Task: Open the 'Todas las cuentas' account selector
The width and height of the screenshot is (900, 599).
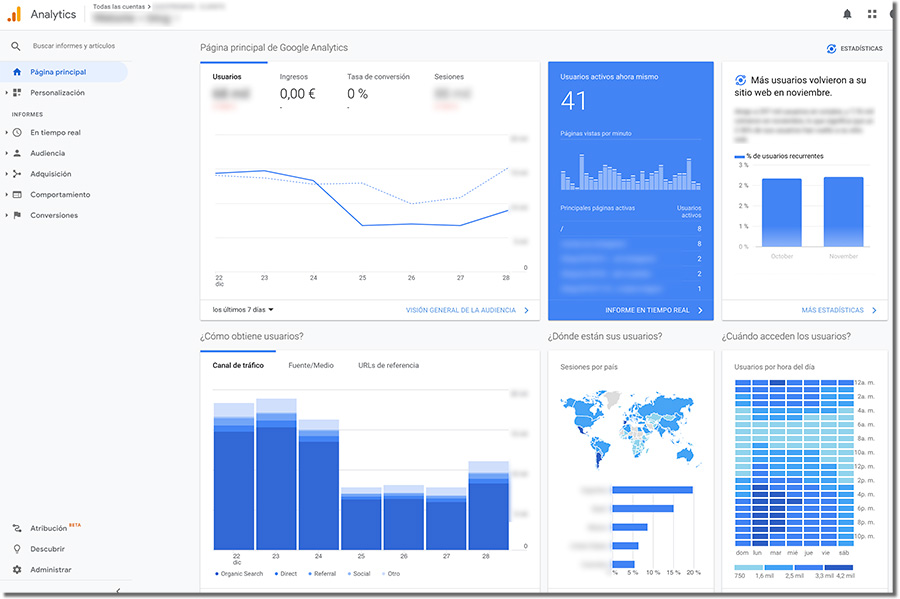Action: point(122,7)
